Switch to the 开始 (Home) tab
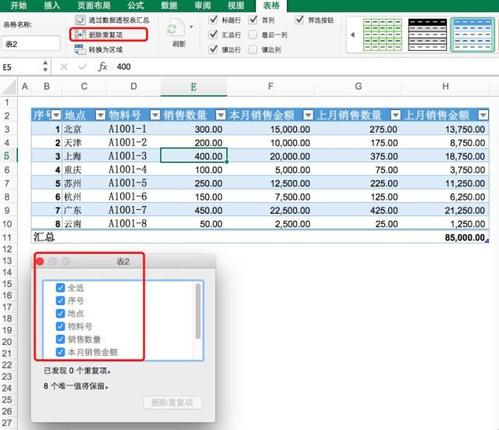This screenshot has height=430, width=499. (x=18, y=5)
